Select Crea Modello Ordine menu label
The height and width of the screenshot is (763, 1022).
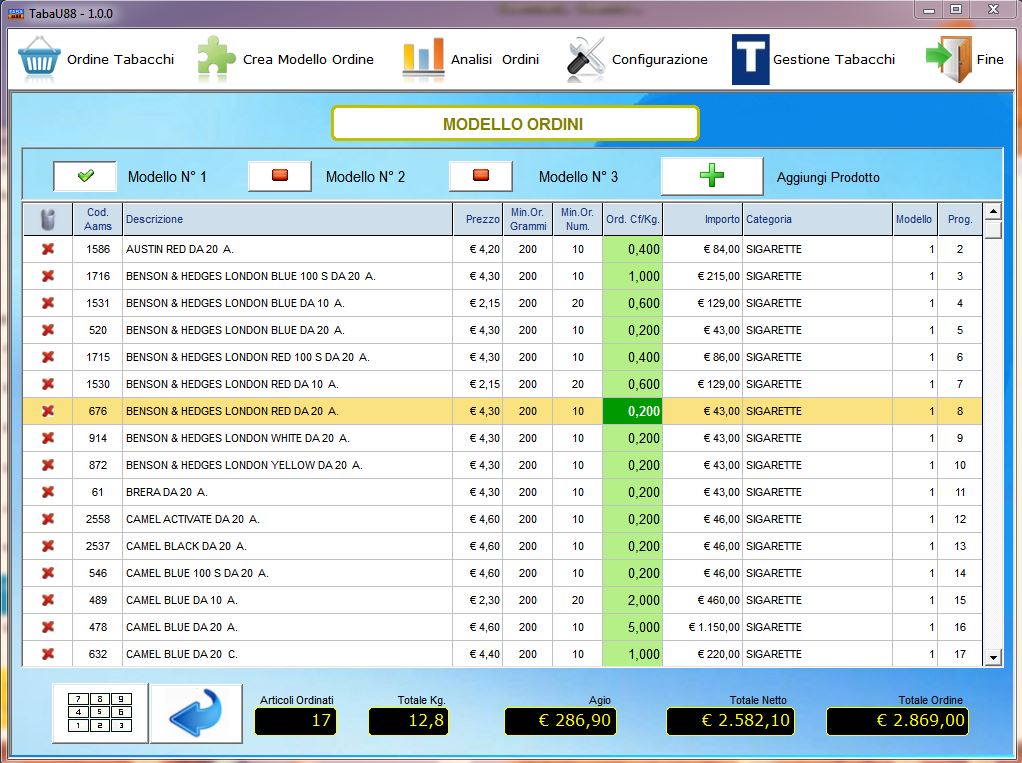pyautogui.click(x=308, y=59)
